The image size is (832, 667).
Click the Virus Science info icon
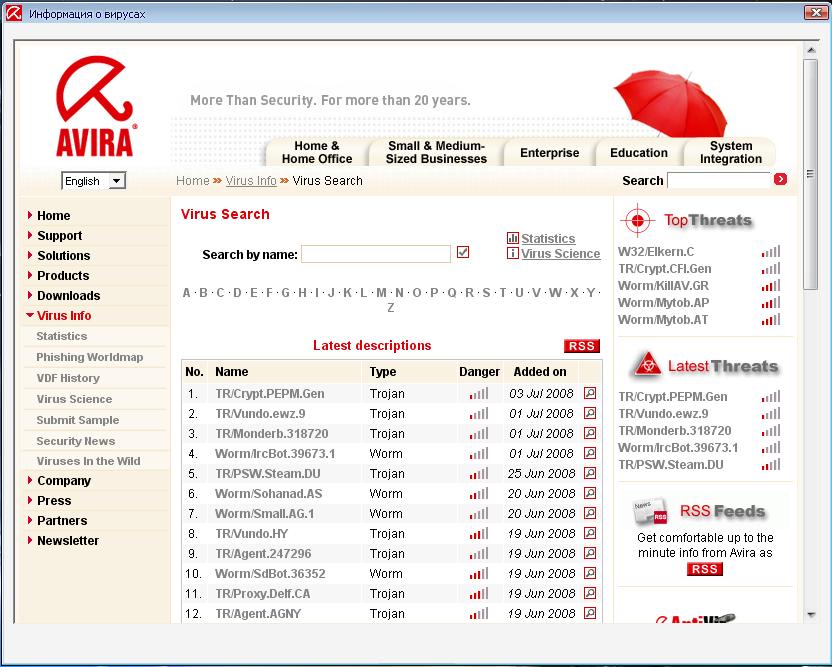513,253
